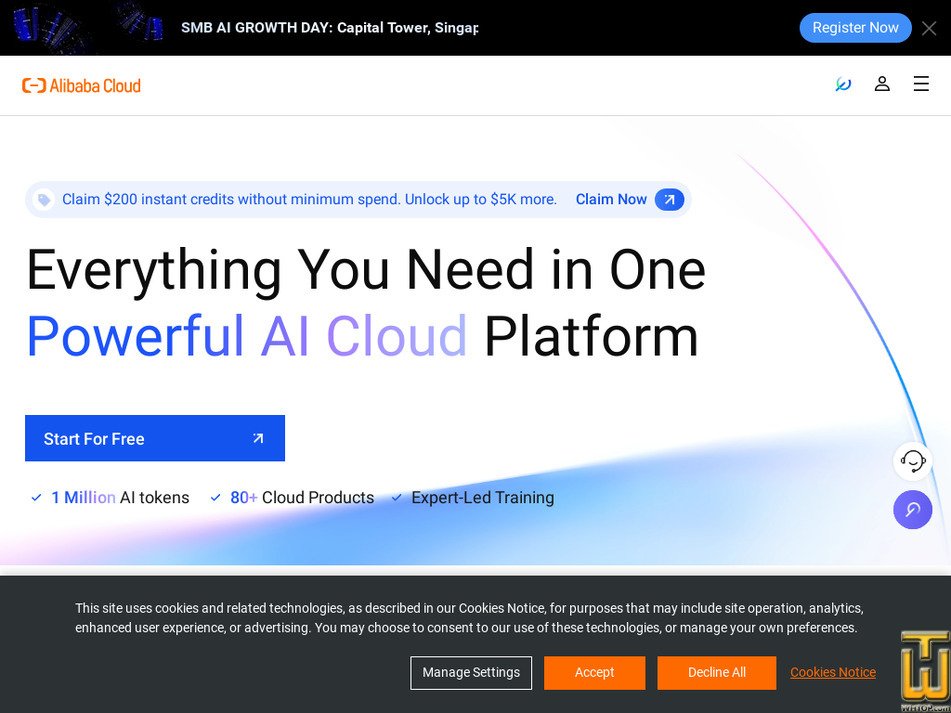Image resolution: width=951 pixels, height=713 pixels.
Task: Follow the Claim Now link
Action: [x=611, y=199]
